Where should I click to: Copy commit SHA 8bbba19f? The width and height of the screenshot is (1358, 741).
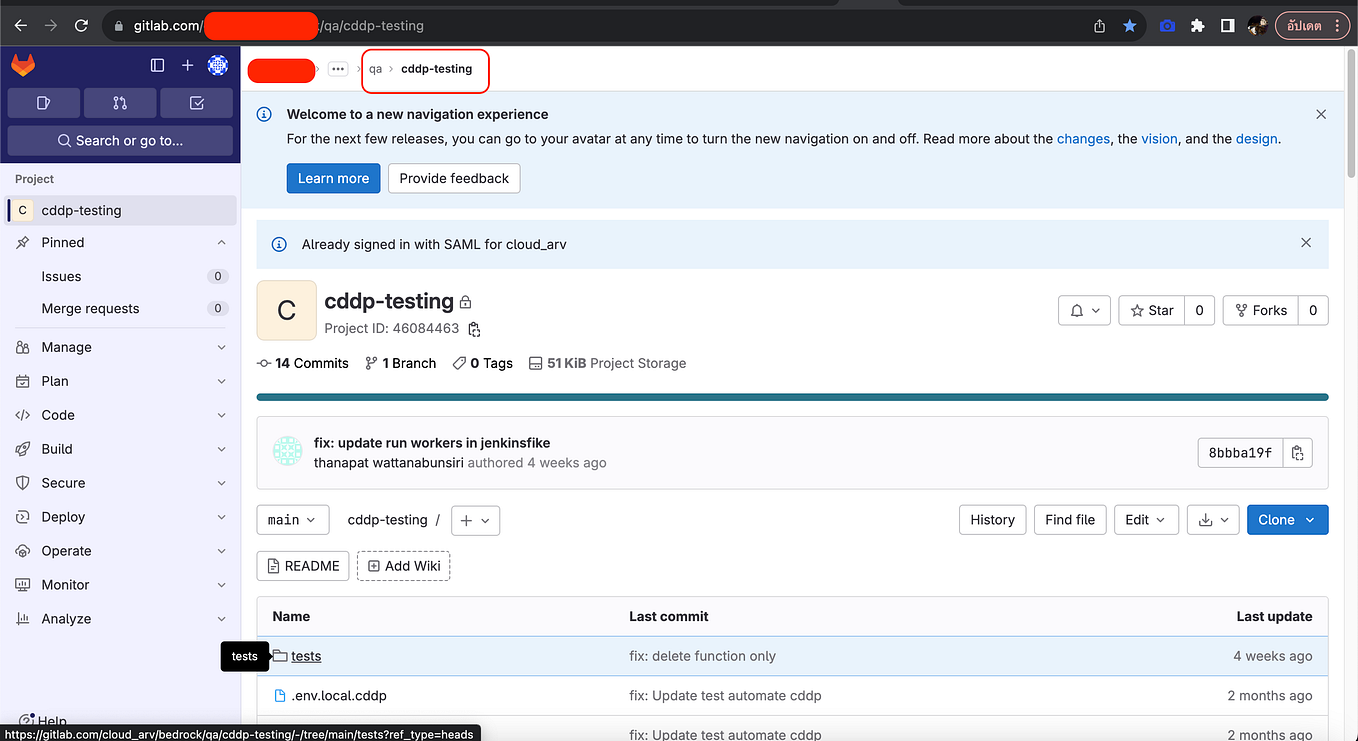point(1297,453)
